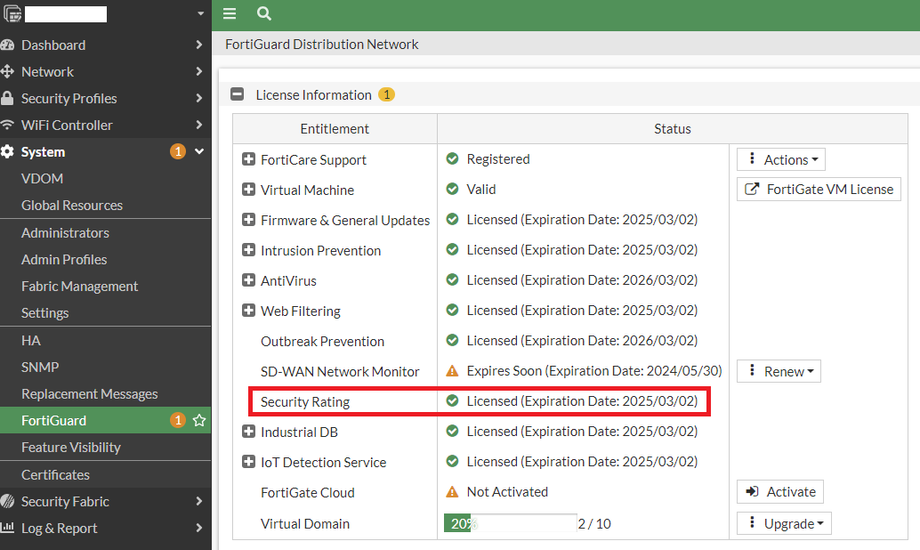This screenshot has width=920, height=550.
Task: Expand the Web Filtering entitlement row
Action: (249, 311)
